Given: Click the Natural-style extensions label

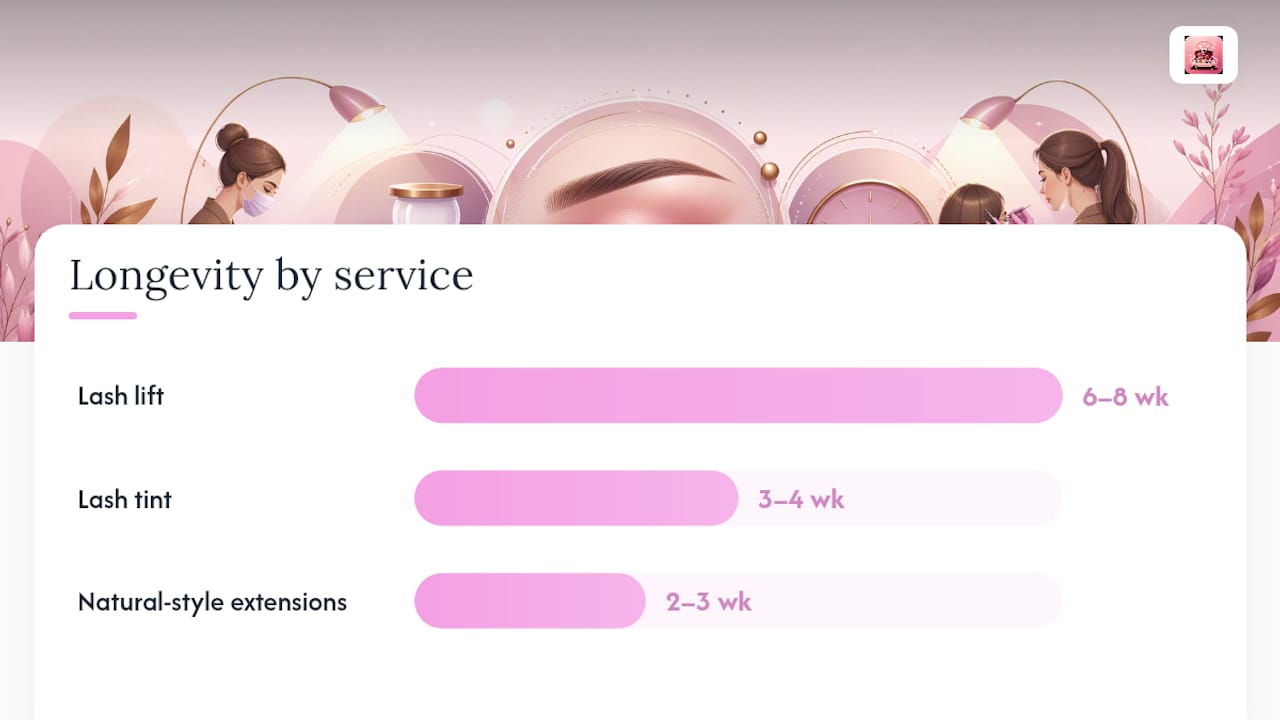Looking at the screenshot, I should 212,602.
